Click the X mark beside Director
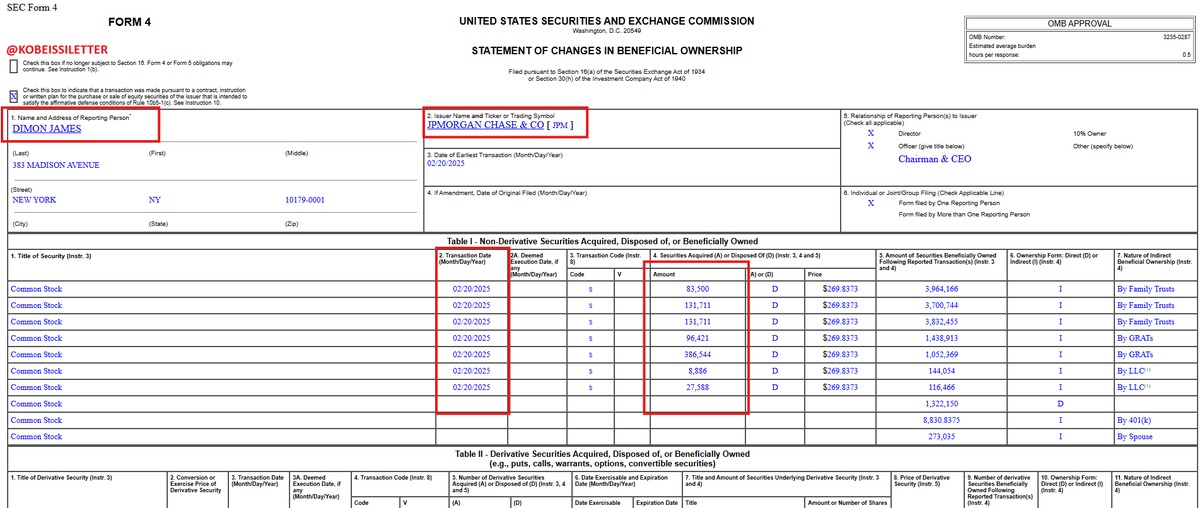 [x=871, y=132]
